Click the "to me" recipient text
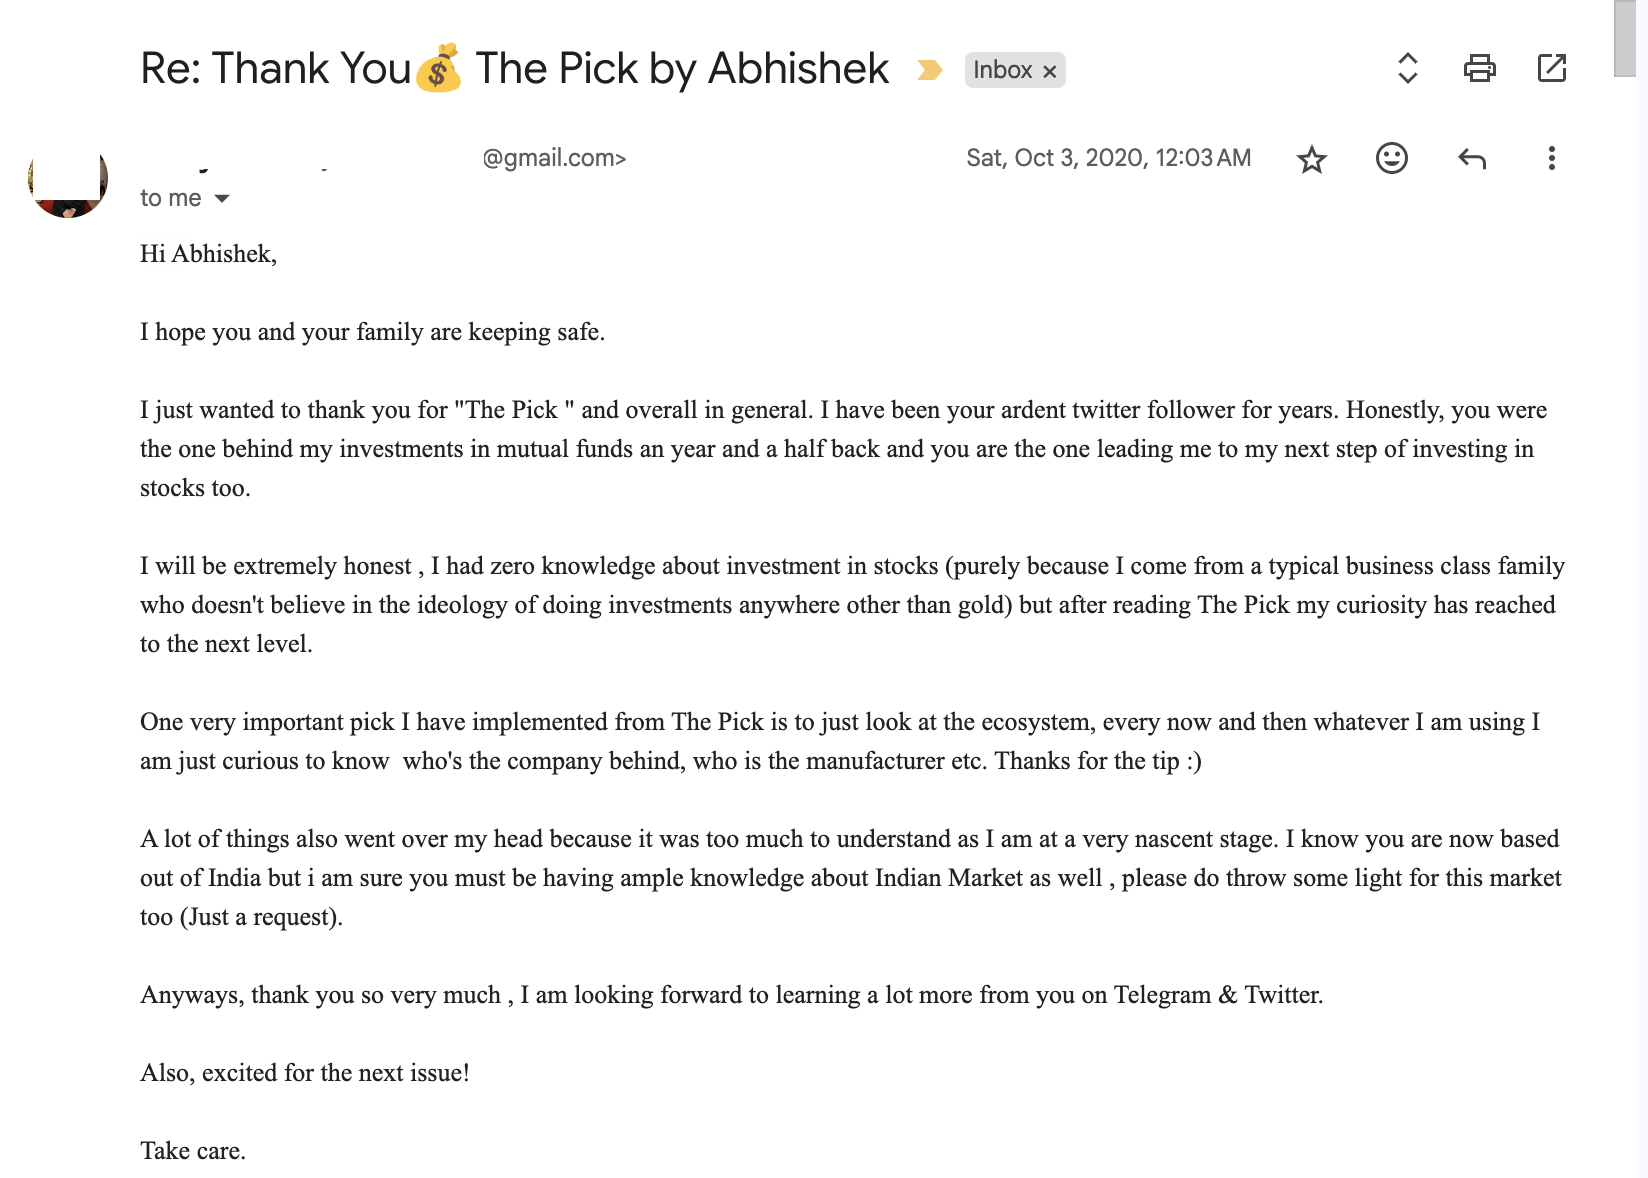 click(x=171, y=198)
